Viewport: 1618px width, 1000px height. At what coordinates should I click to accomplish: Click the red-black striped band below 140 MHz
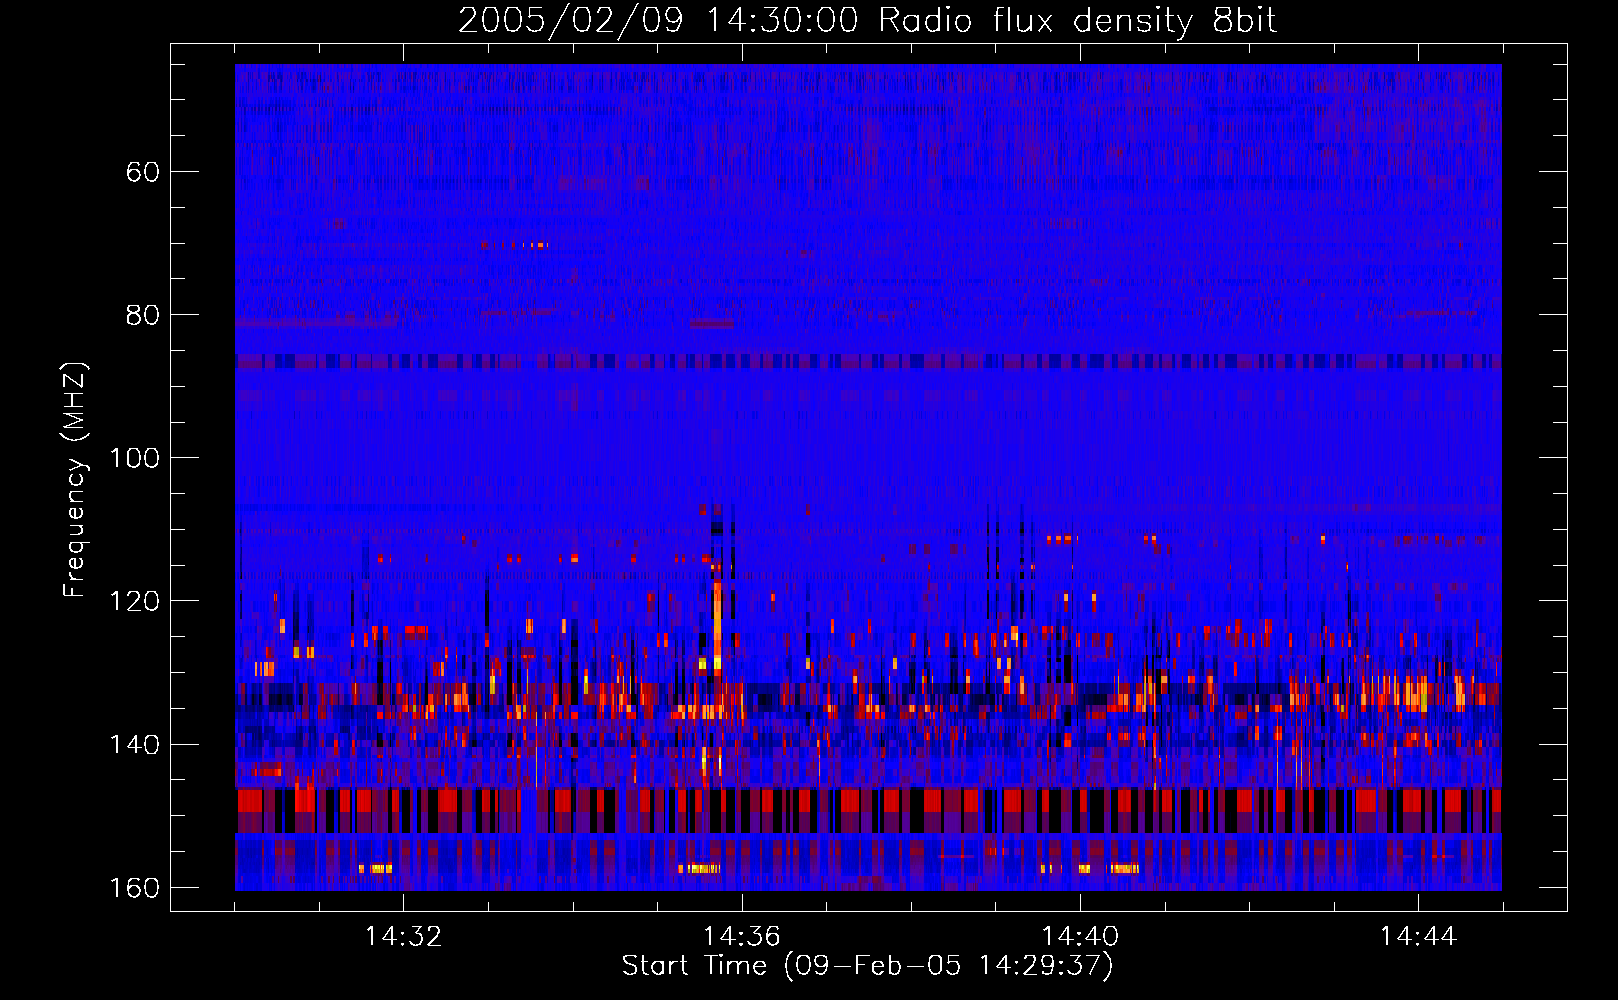[x=868, y=810]
